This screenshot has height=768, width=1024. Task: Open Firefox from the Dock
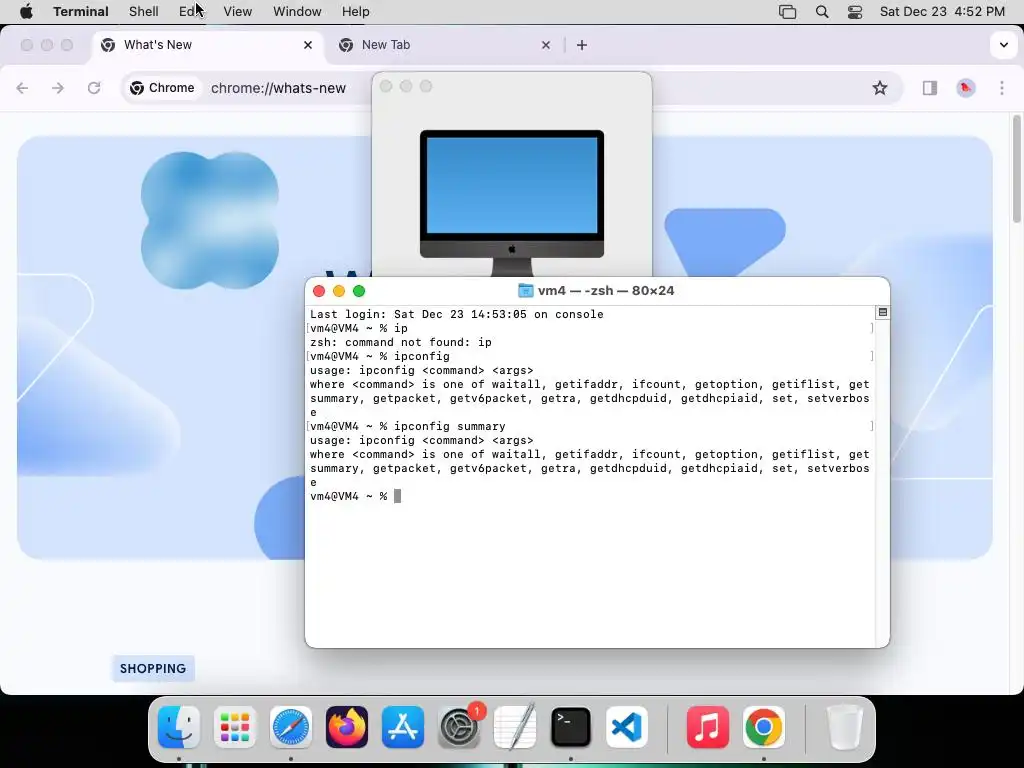coord(347,727)
